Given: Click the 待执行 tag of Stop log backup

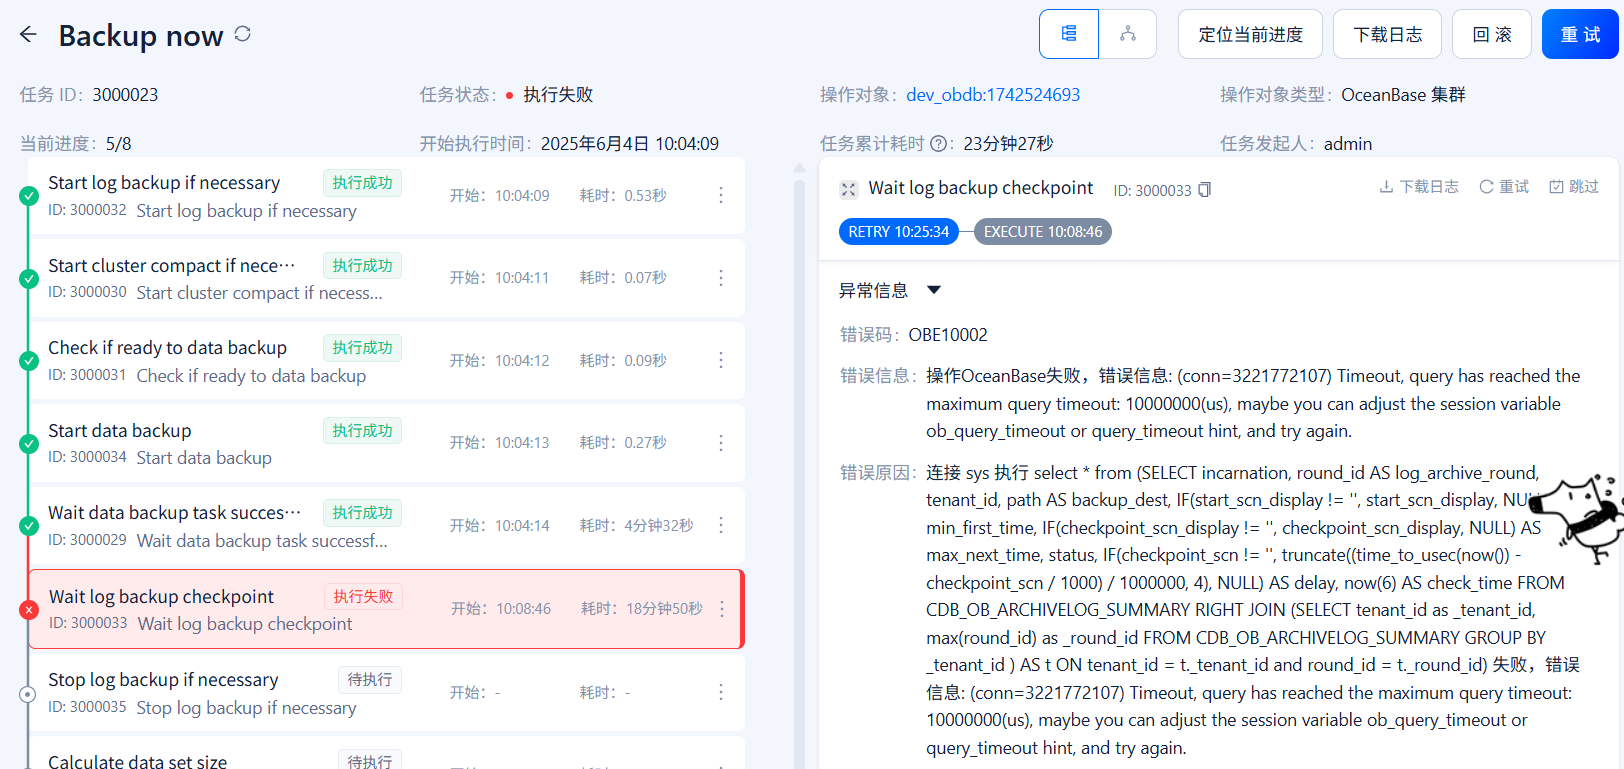Looking at the screenshot, I should click(370, 680).
